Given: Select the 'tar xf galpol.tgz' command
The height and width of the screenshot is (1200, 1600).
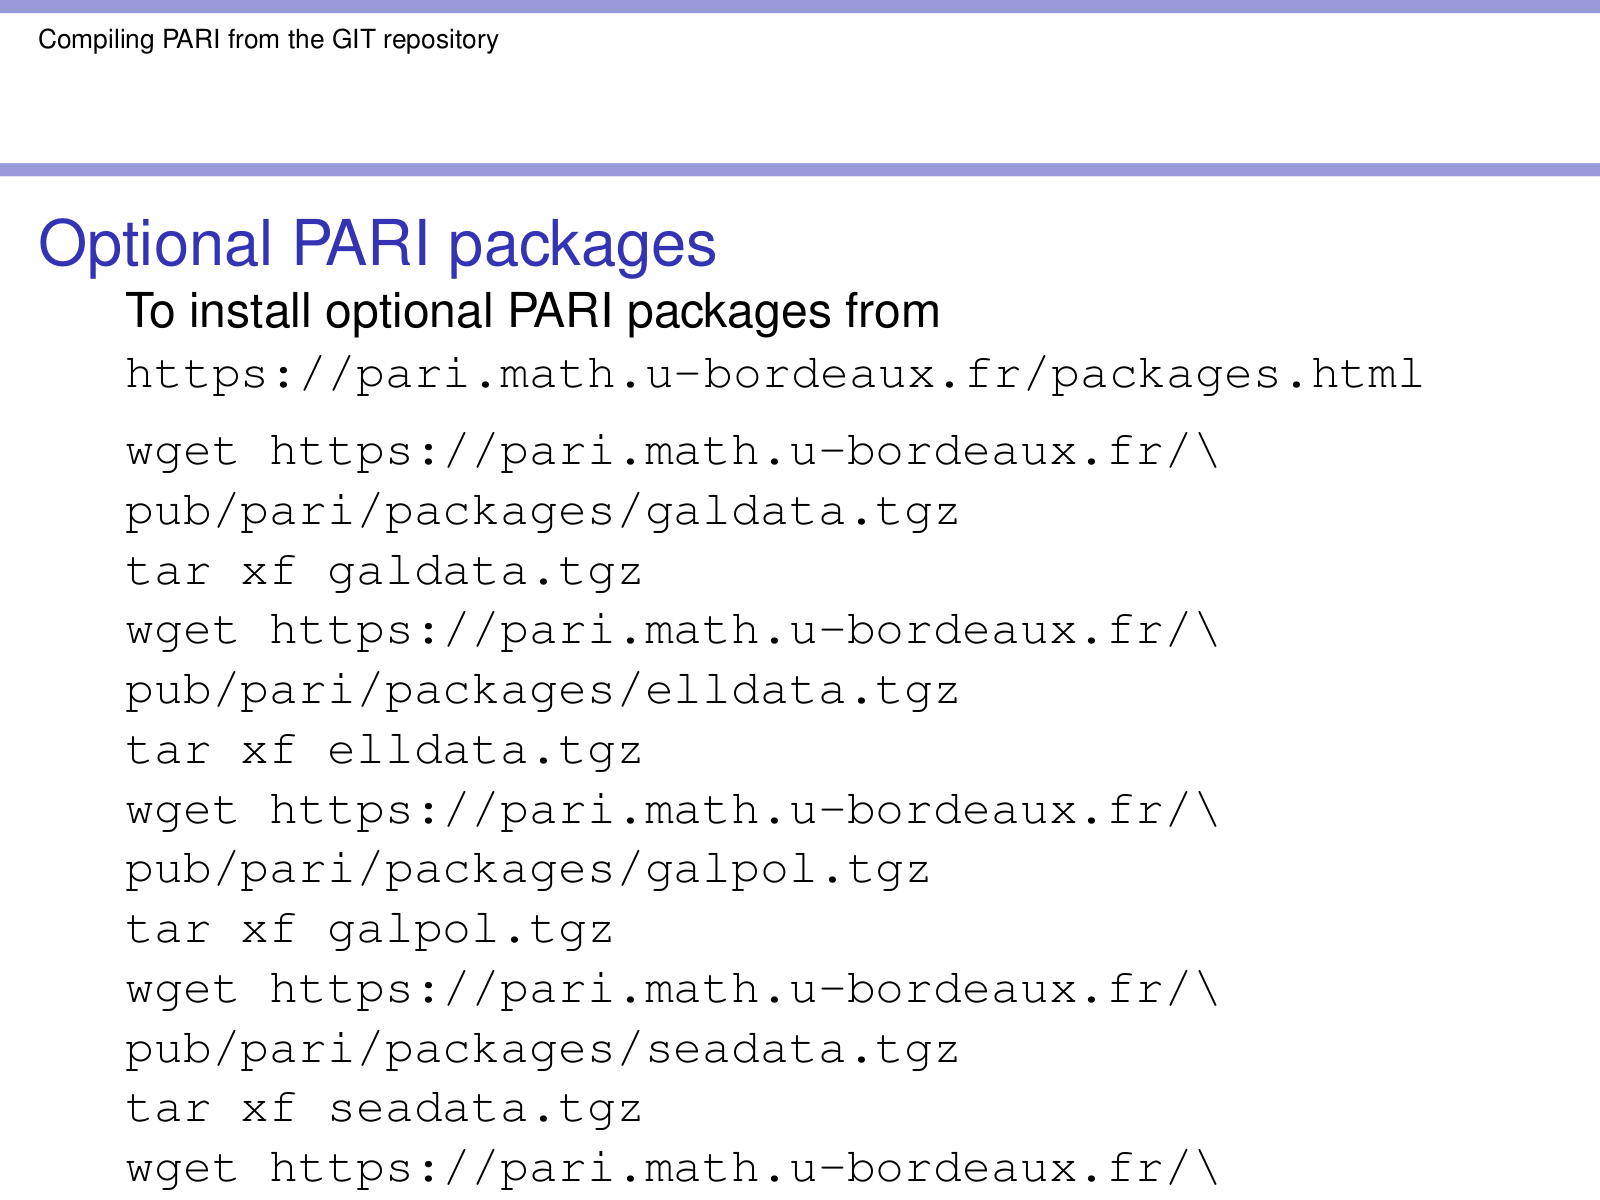Looking at the screenshot, I should point(369,930).
